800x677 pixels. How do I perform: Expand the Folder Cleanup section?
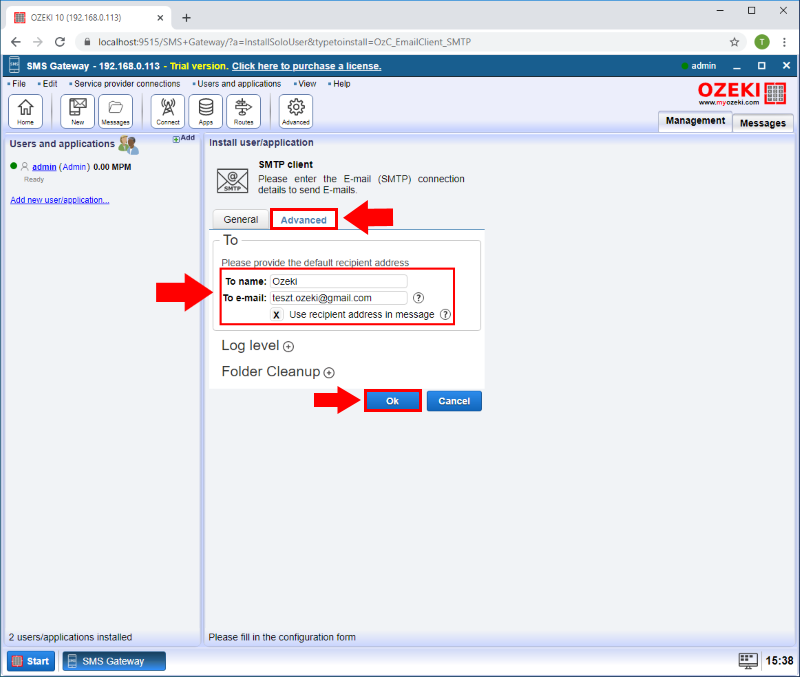pos(329,372)
